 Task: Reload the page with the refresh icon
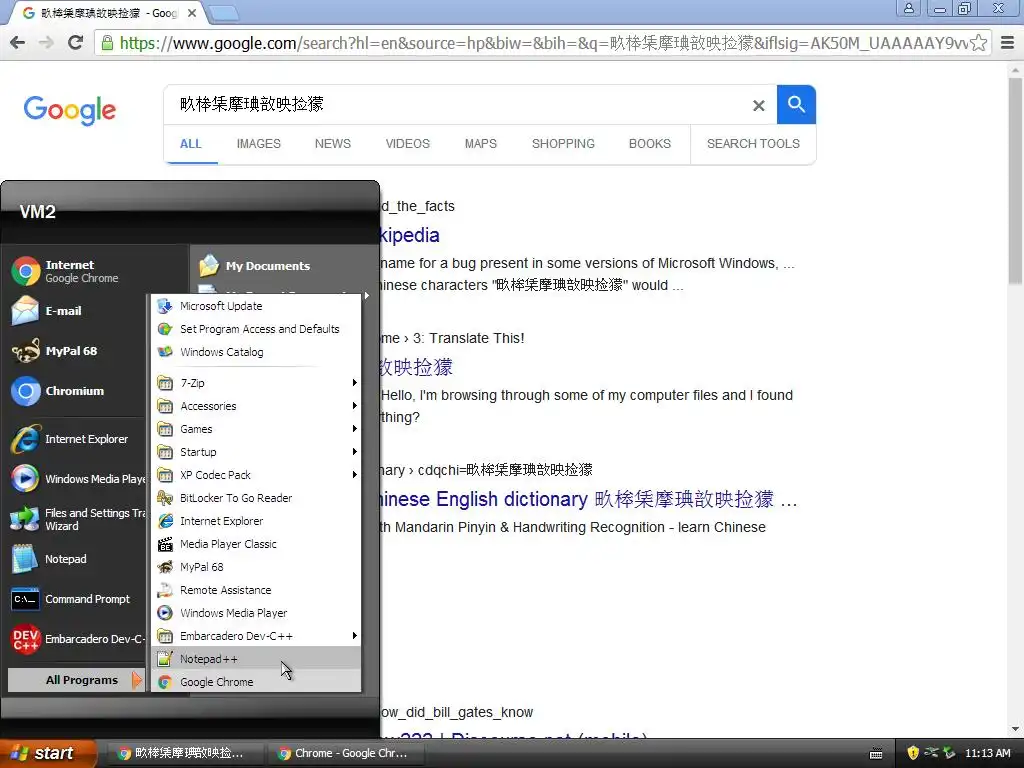(76, 43)
